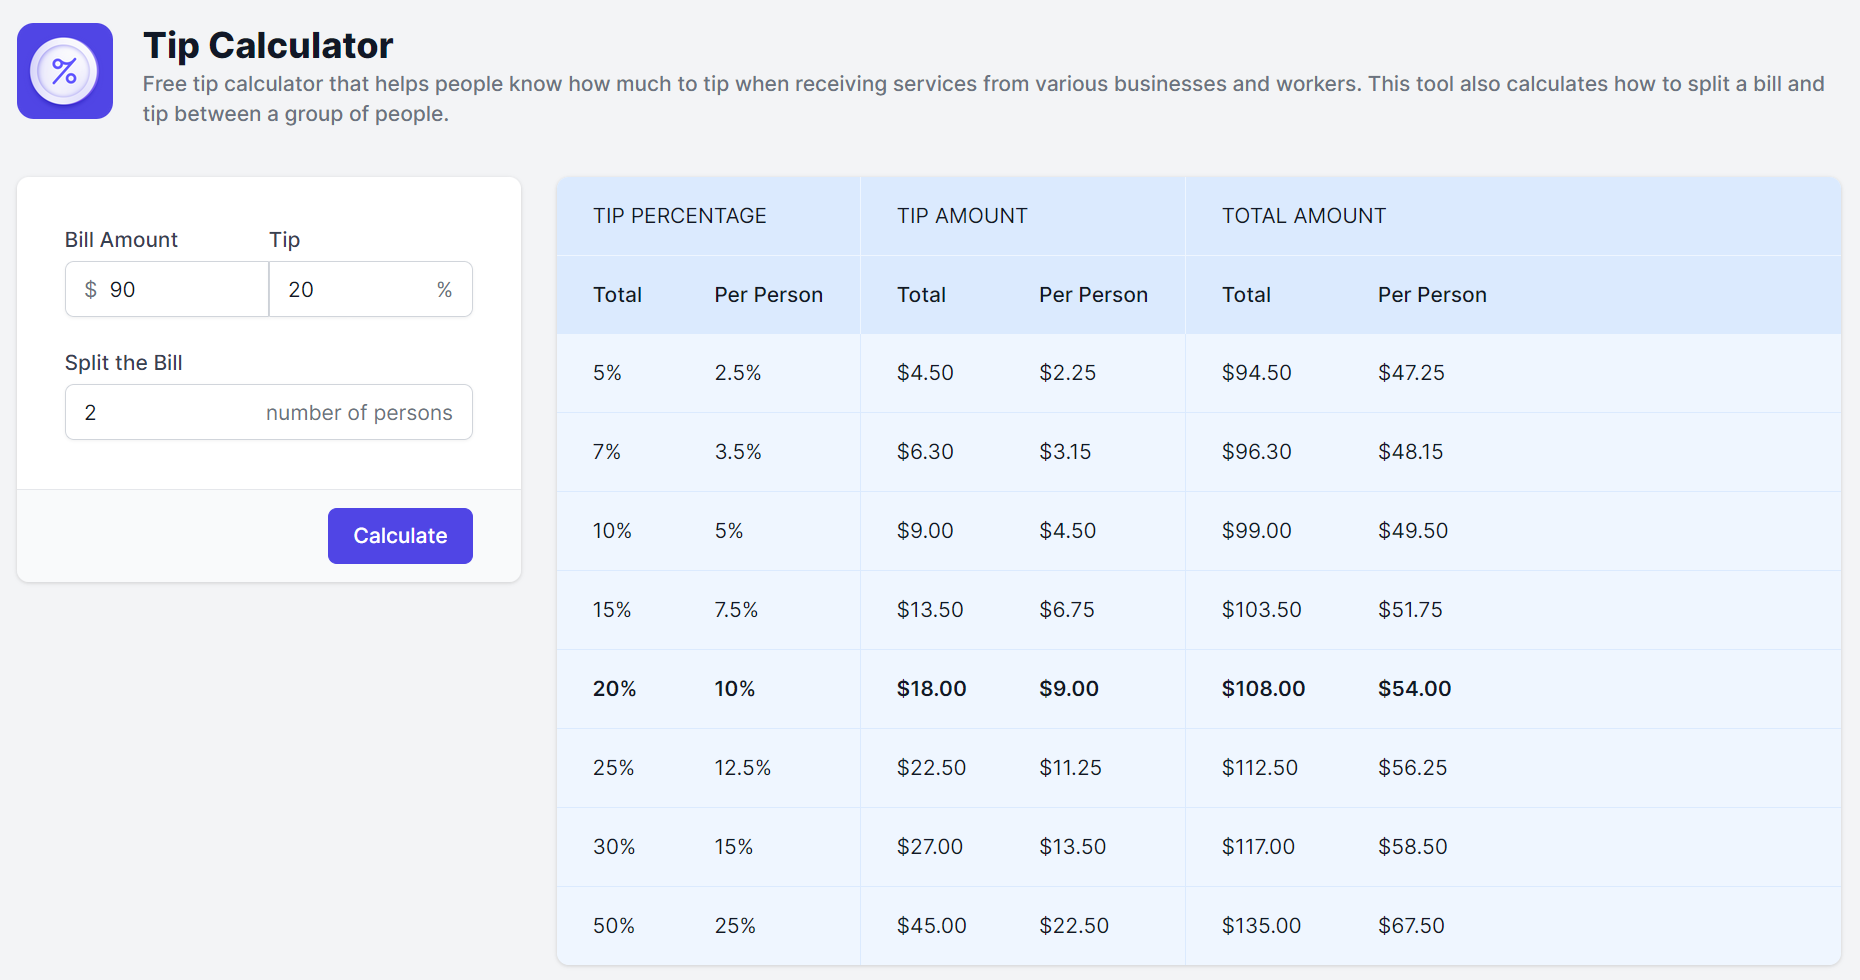Image resolution: width=1860 pixels, height=980 pixels.
Task: Click the percent symbol in Tip field
Action: [x=444, y=290]
